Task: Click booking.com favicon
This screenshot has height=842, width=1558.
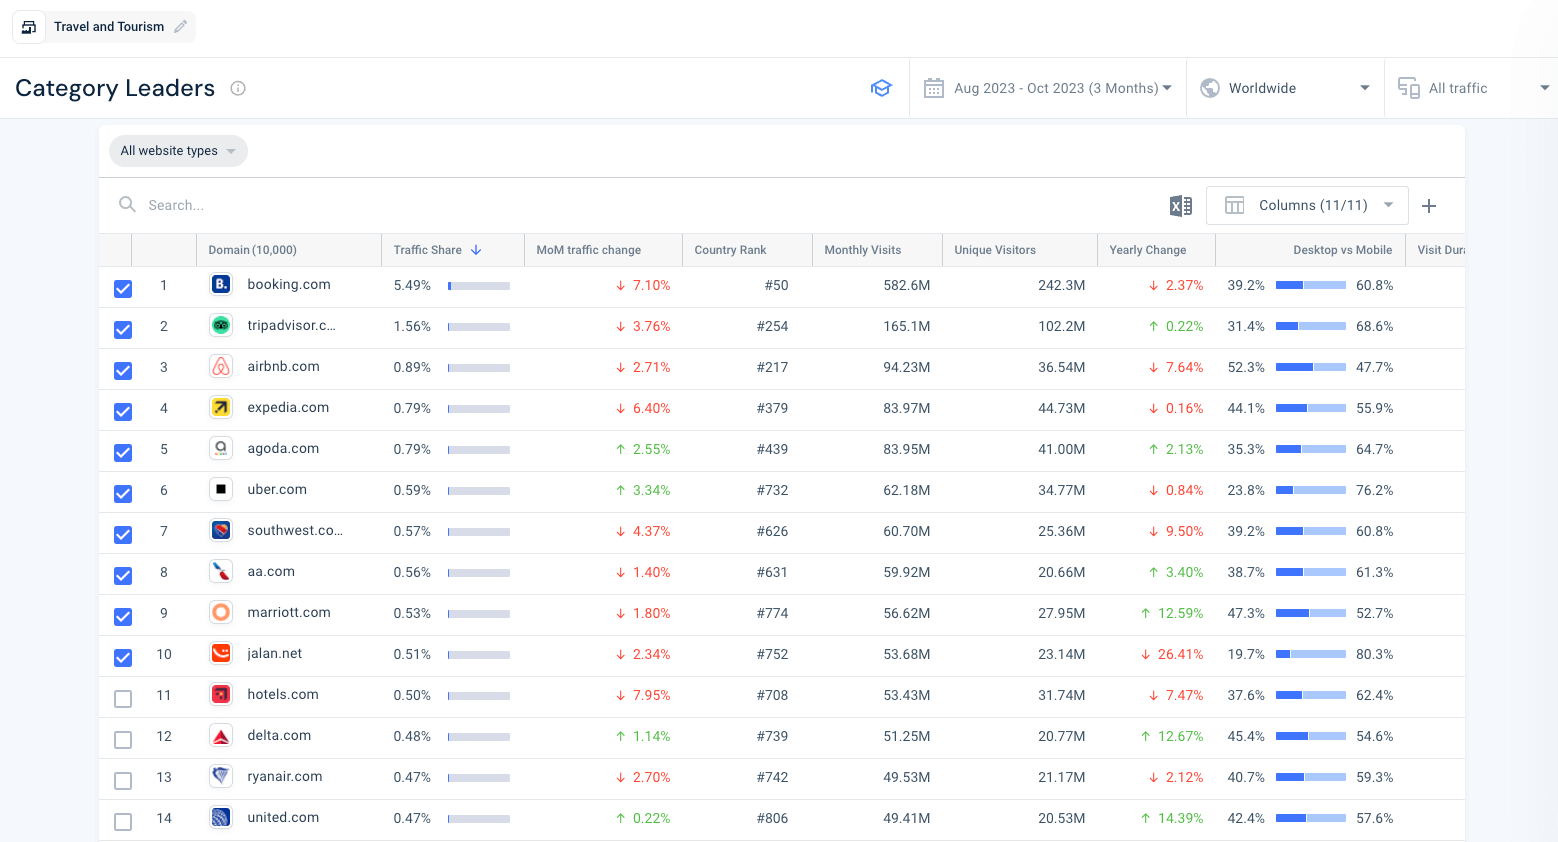Action: coord(221,285)
